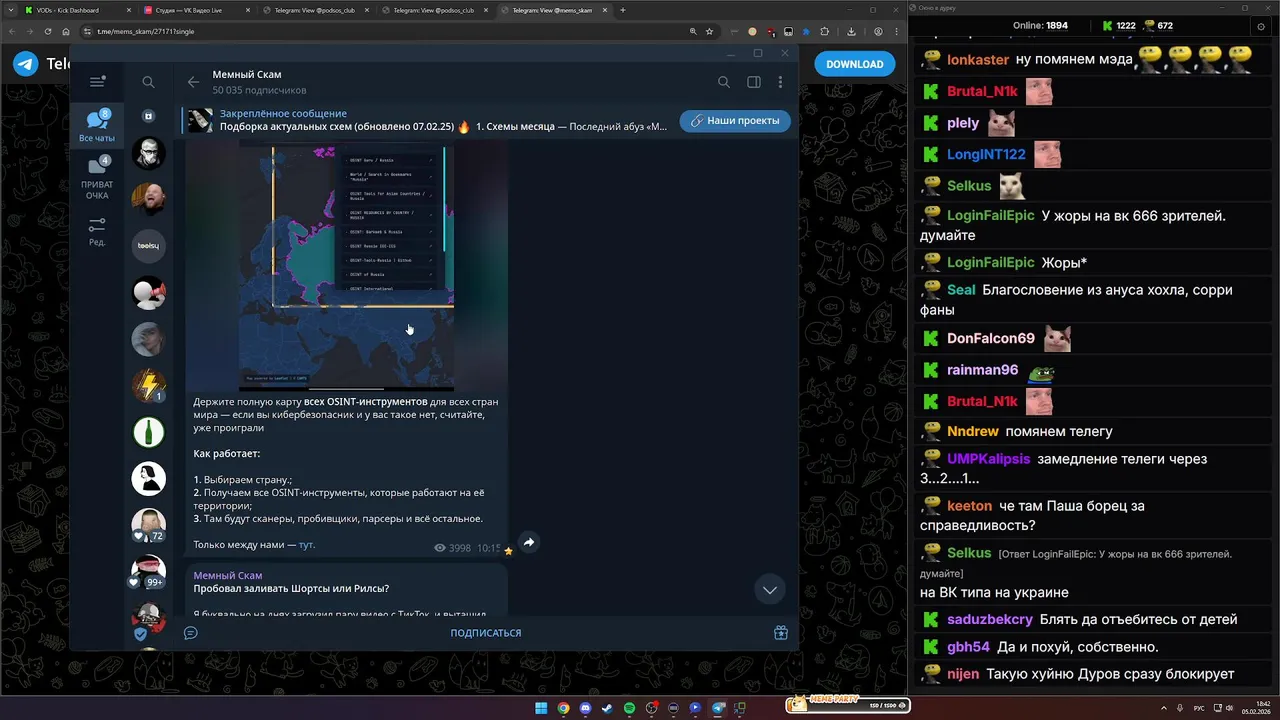Switch to first Telegram @podsos_club tab
1280x720 pixels.
pyautogui.click(x=318, y=10)
